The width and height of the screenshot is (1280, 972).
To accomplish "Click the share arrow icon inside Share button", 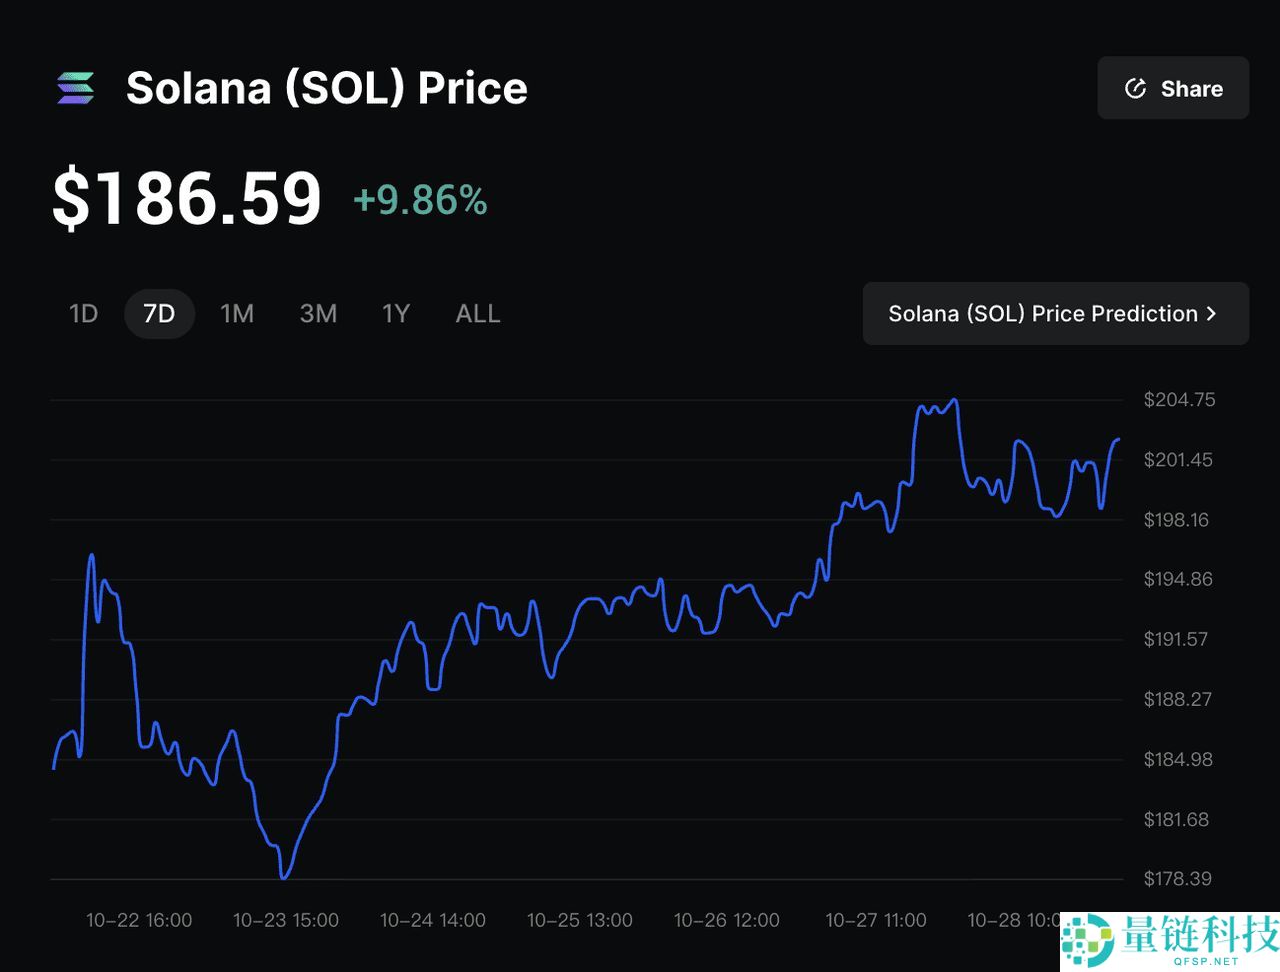I will 1135,88.
